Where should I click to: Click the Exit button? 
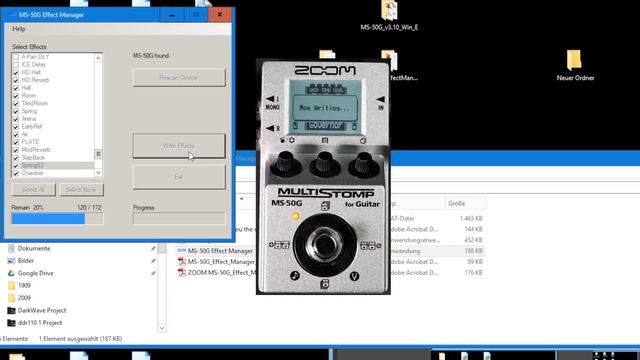click(179, 177)
